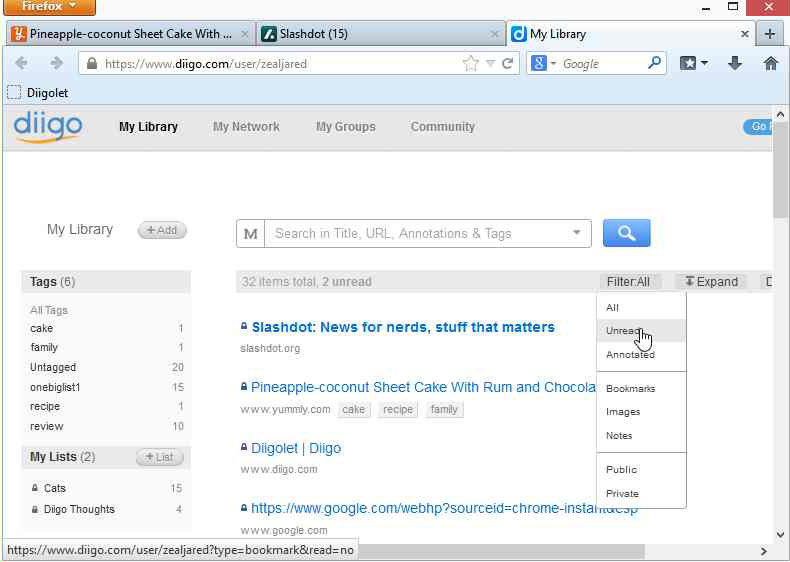The width and height of the screenshot is (790, 562).
Task: Click the bookmark star in the address bar
Action: coord(470,64)
